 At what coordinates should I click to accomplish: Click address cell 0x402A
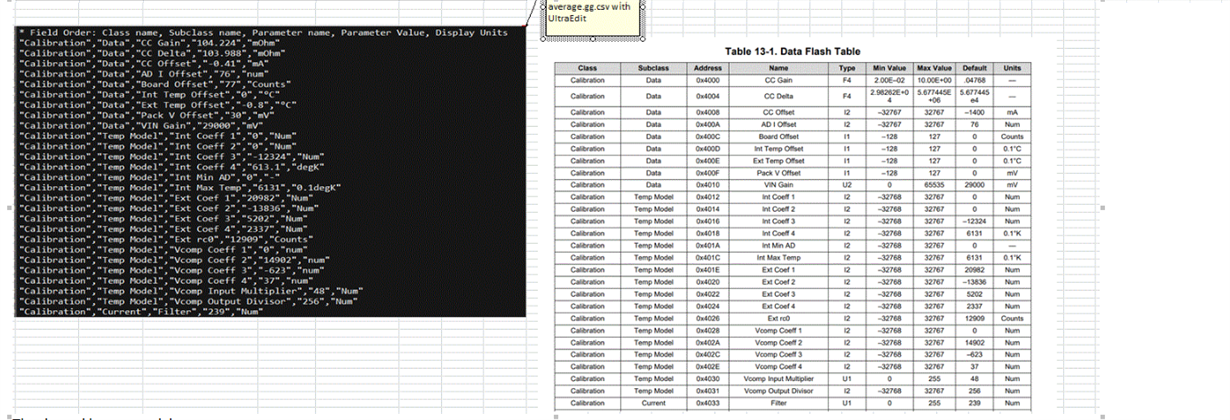click(x=707, y=343)
